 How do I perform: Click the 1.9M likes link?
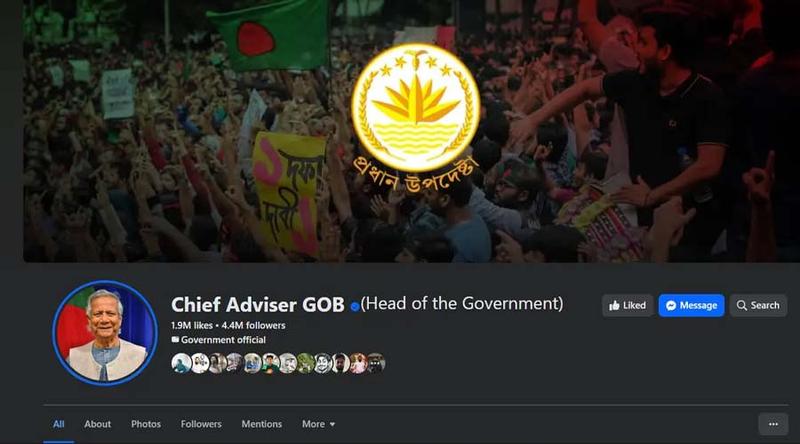(x=192, y=325)
